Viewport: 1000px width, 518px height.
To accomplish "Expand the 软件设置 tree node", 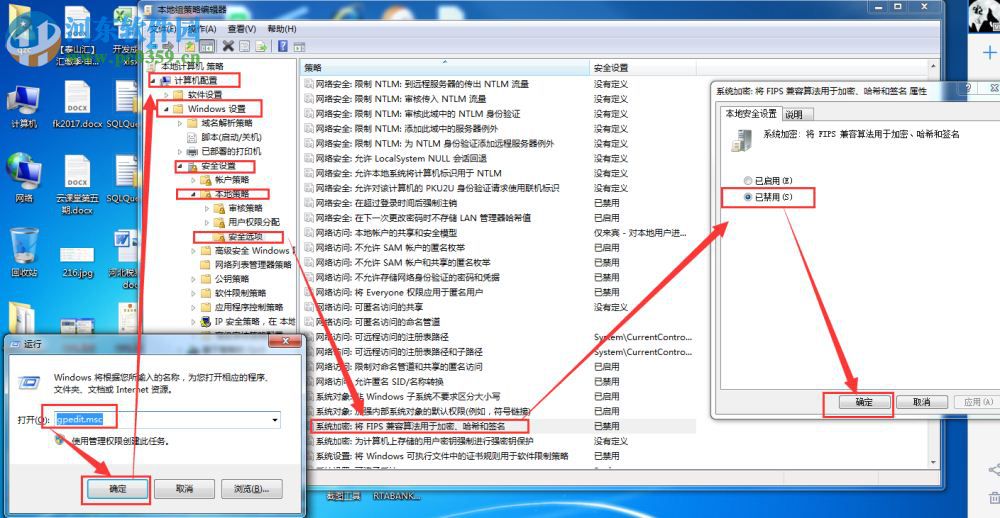I will point(166,94).
